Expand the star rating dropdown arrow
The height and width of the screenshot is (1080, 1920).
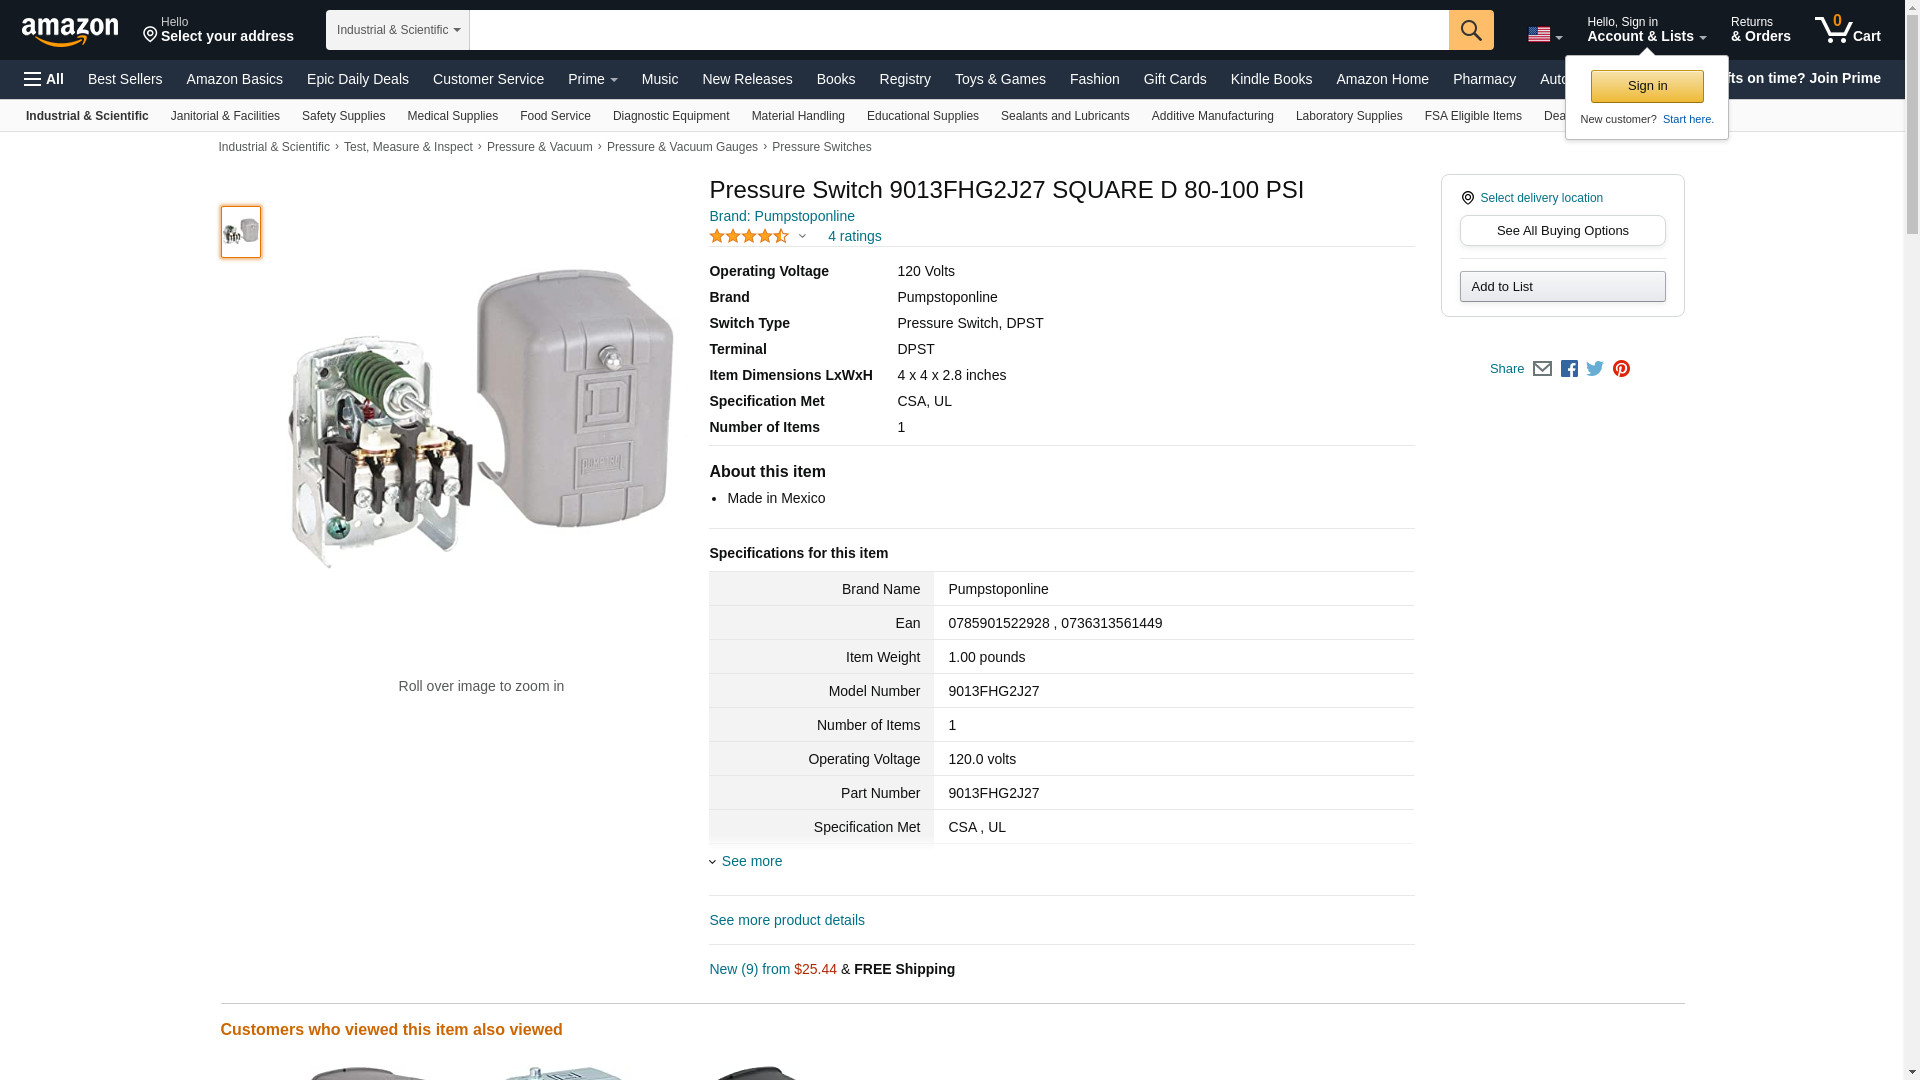tap(802, 237)
